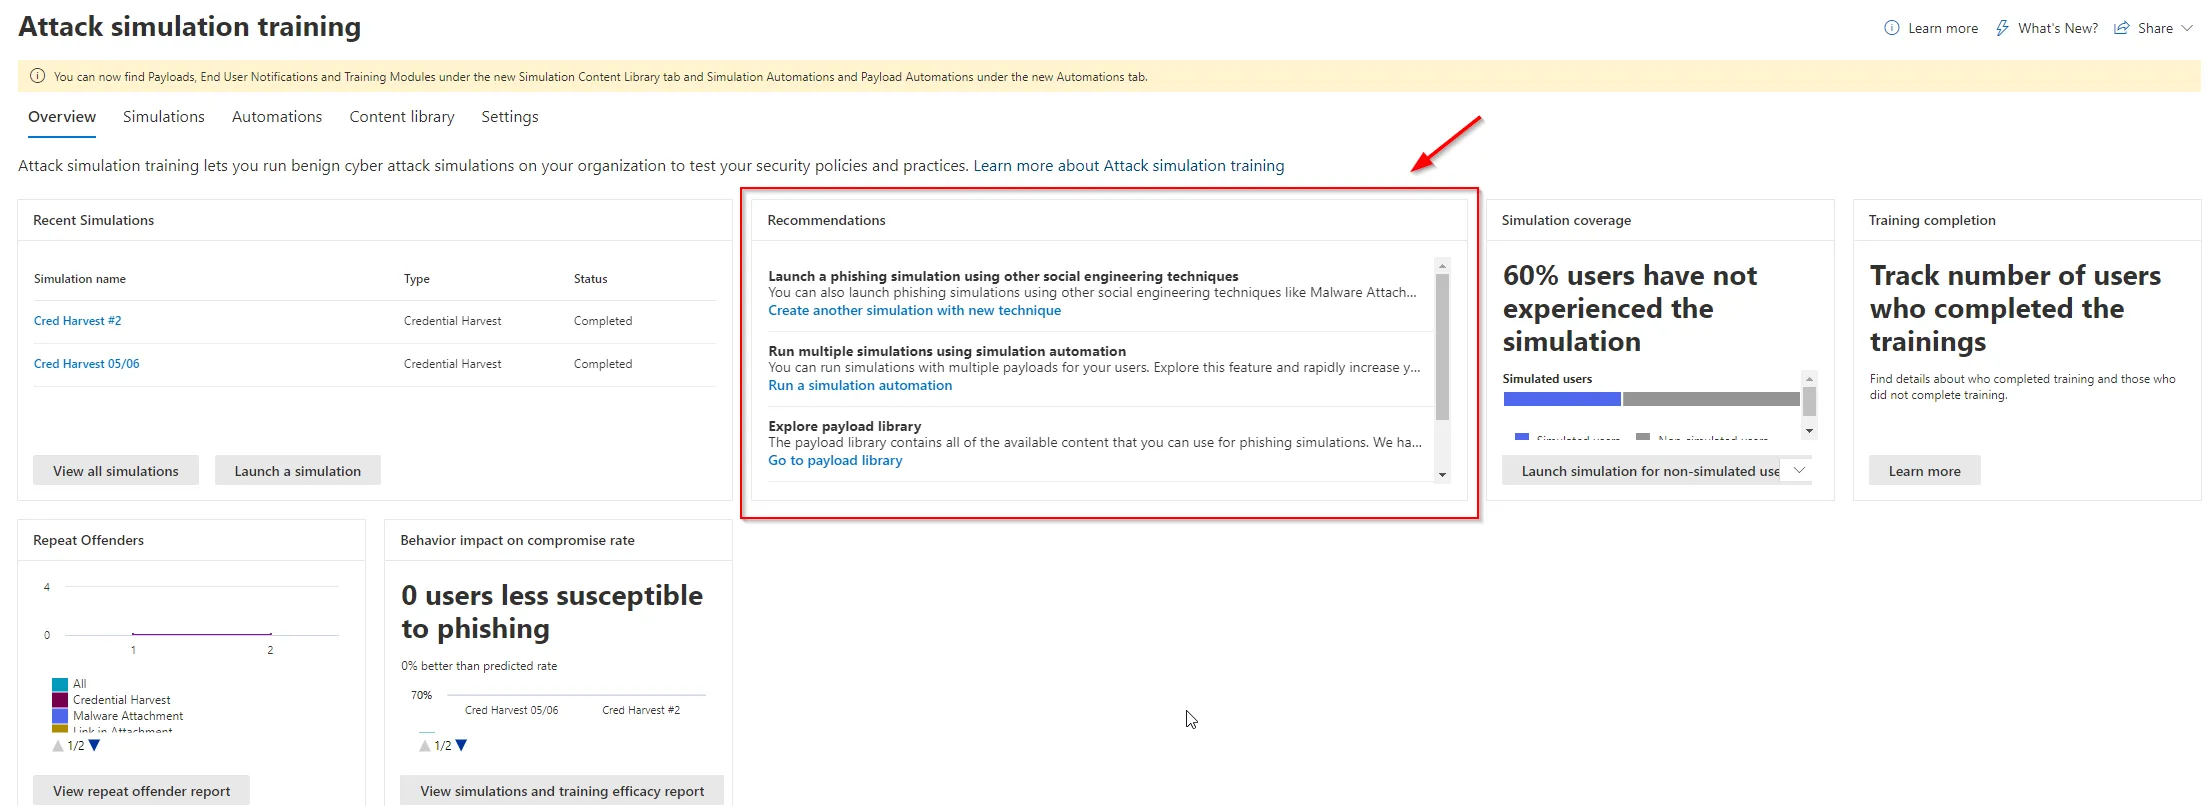
Task: Click the 60% users have not experienced heading
Action: (1630, 308)
